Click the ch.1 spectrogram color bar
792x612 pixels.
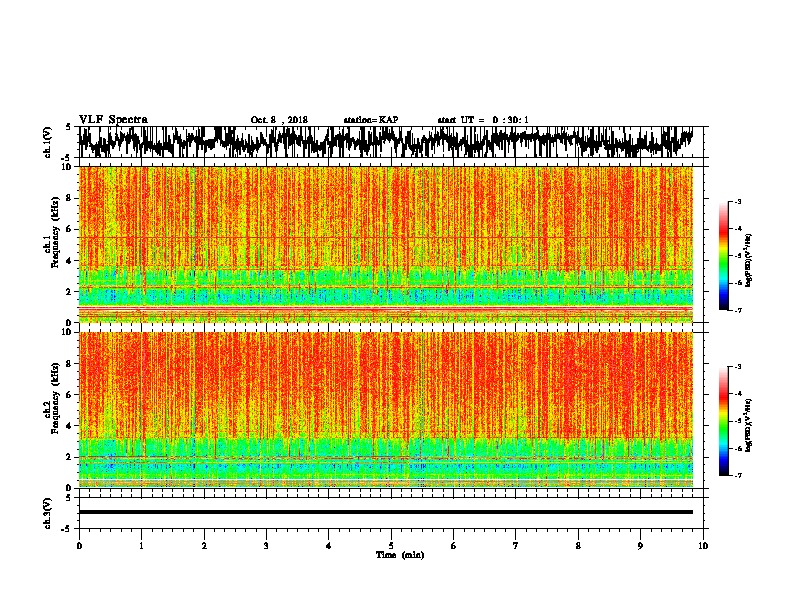723,256
